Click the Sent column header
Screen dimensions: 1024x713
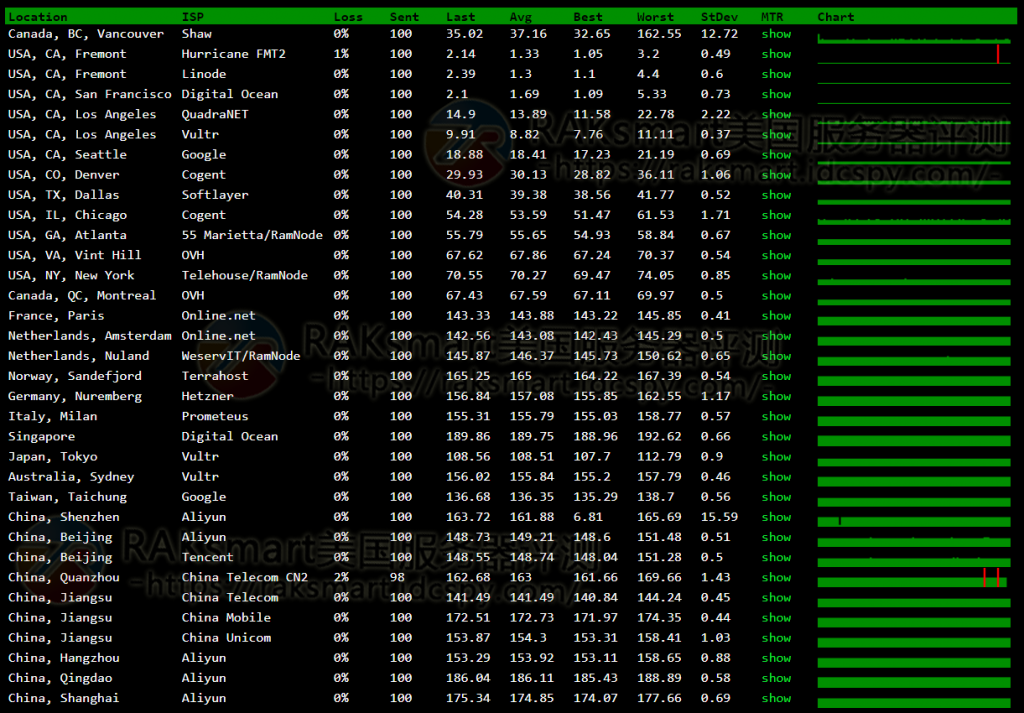point(404,17)
